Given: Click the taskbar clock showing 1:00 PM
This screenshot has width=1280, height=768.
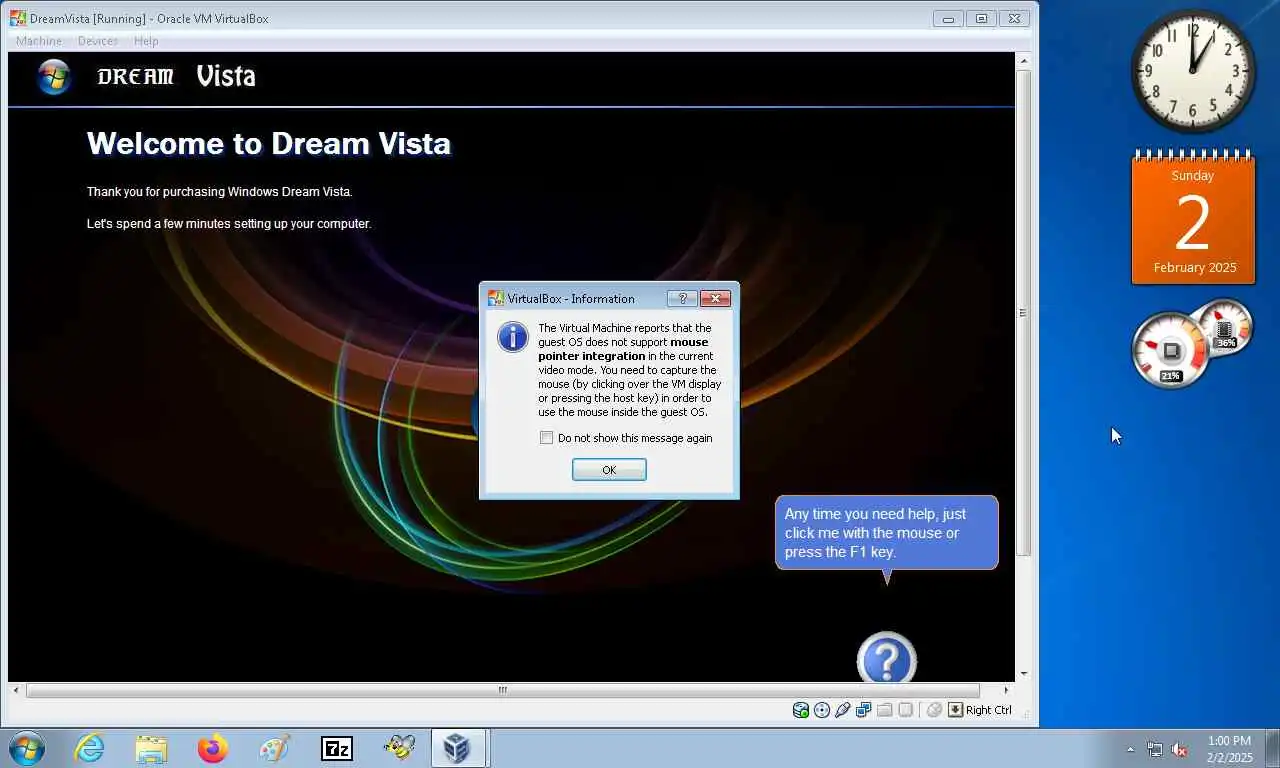Looking at the screenshot, I should [x=1229, y=749].
